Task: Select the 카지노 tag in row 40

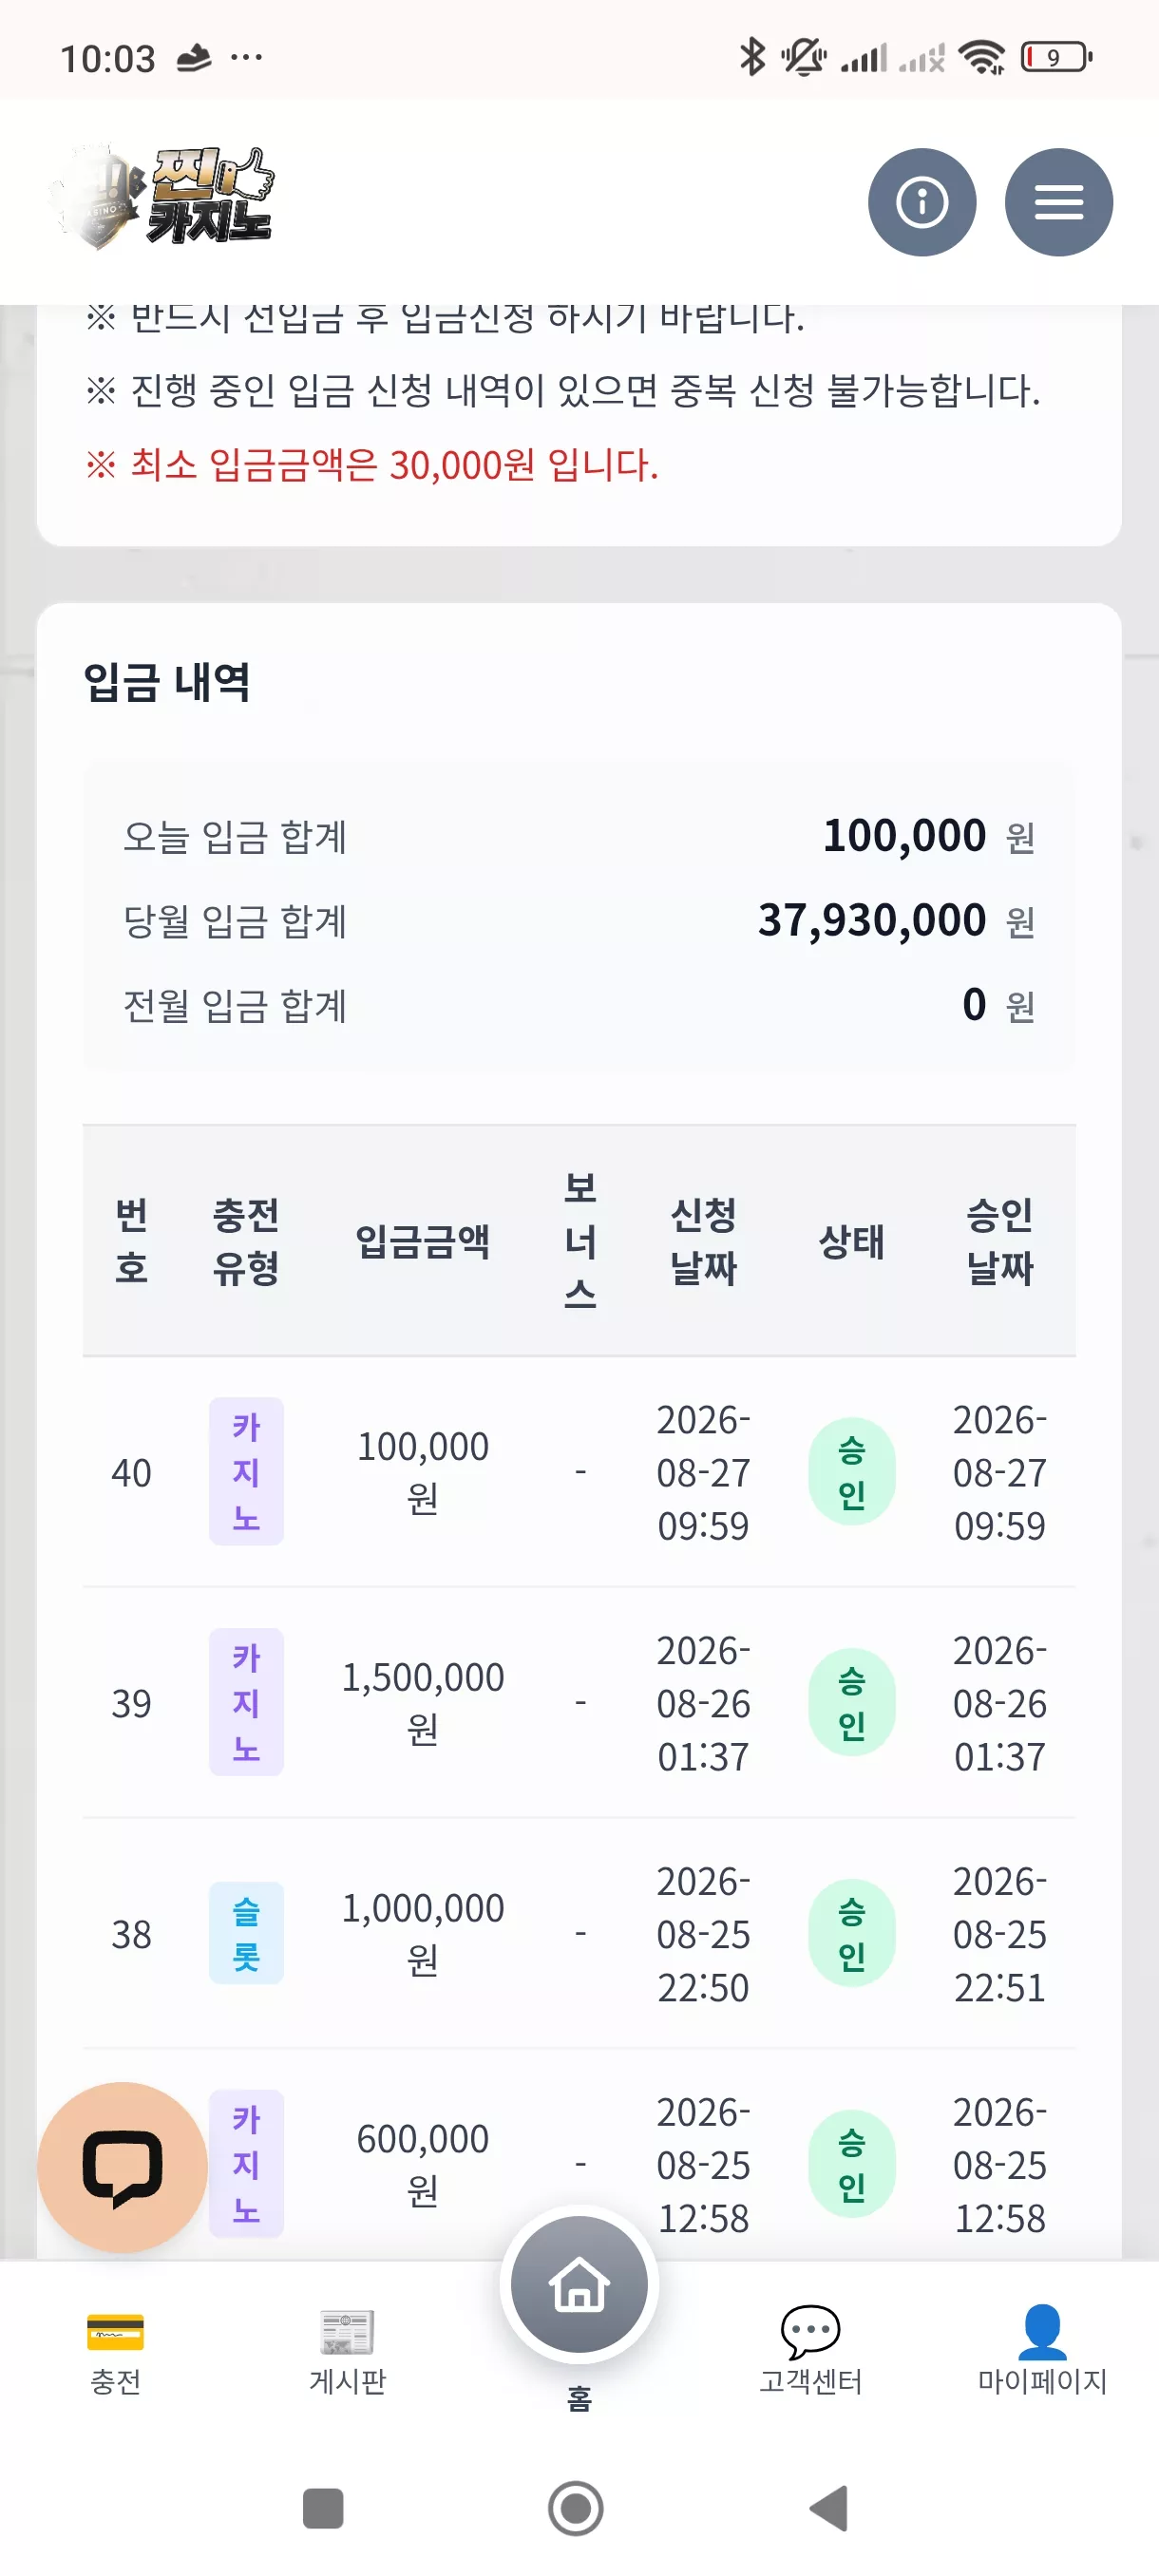Action: (246, 1471)
